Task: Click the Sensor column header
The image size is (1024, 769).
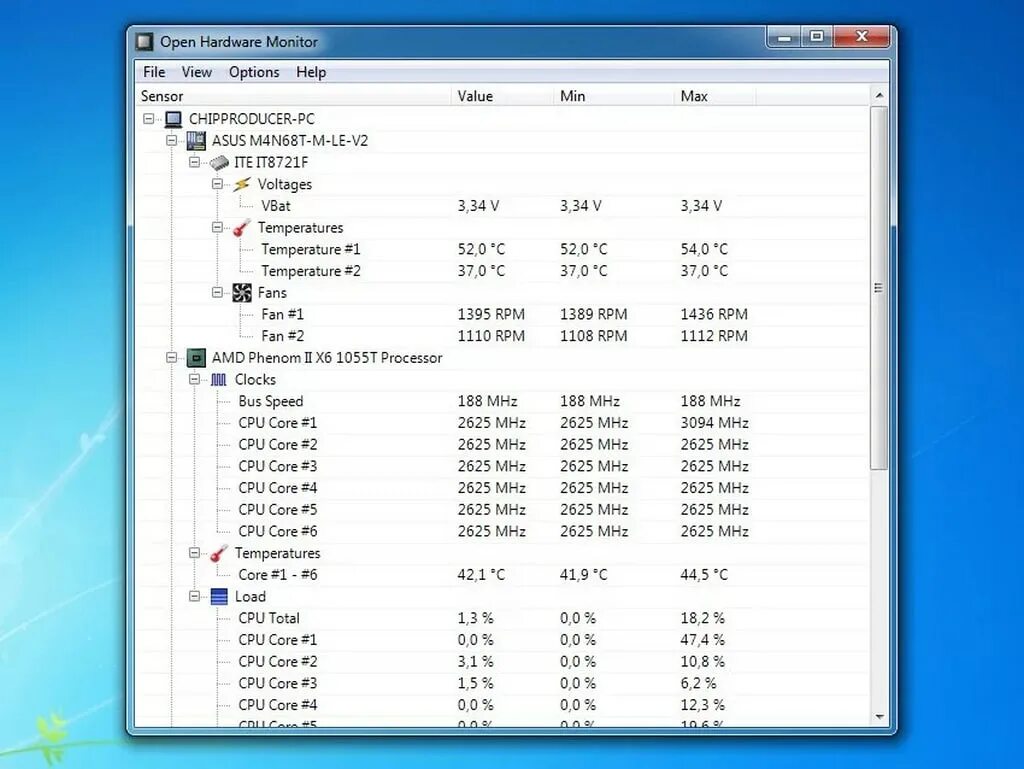Action: click(x=293, y=96)
